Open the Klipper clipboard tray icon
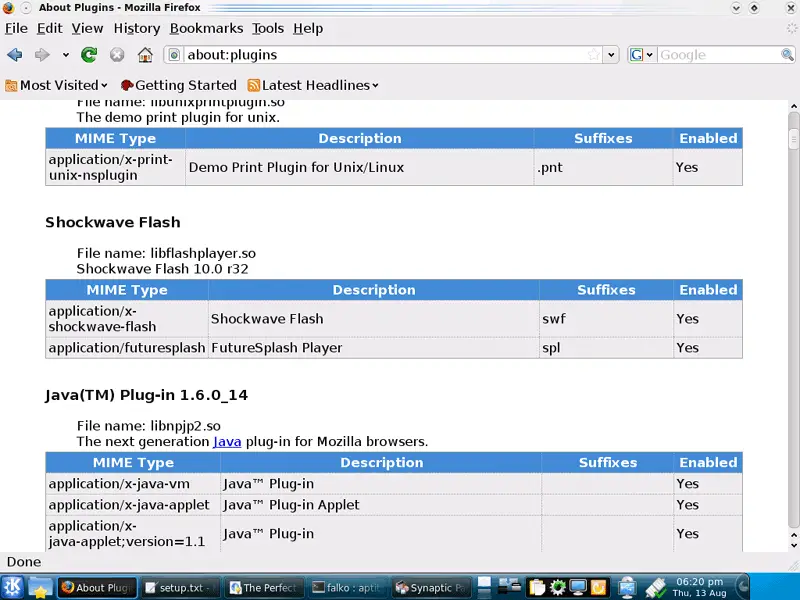Screen dimensions: 800x600 537,588
